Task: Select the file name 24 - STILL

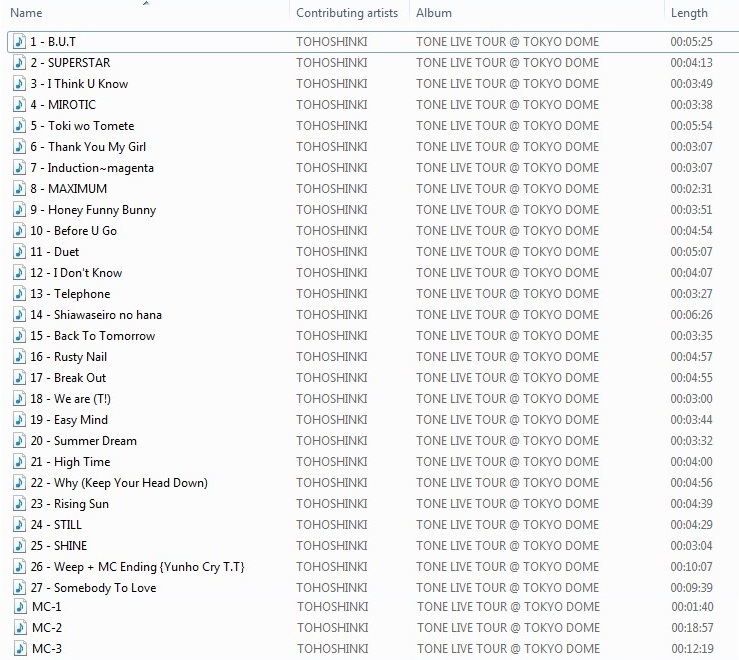Action: click(56, 525)
